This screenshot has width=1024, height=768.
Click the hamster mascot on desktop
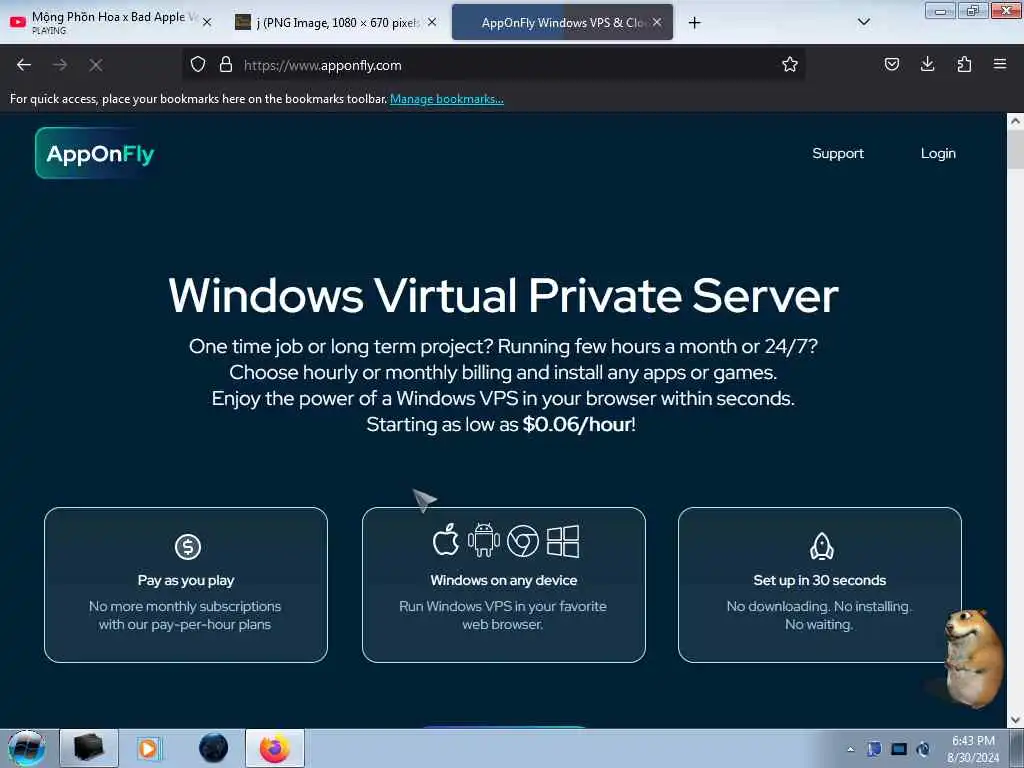pos(972,657)
